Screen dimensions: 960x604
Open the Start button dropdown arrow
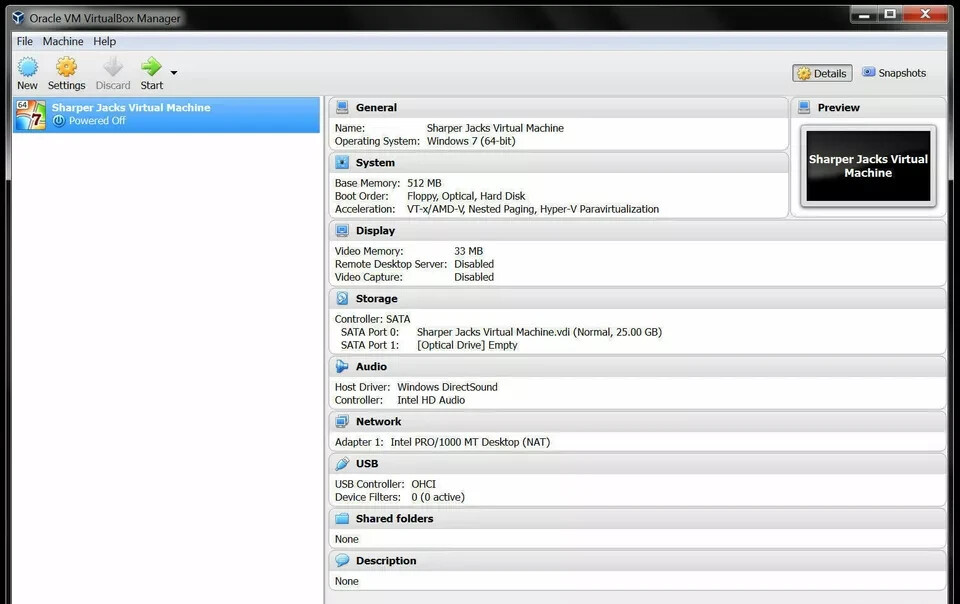[x=174, y=73]
